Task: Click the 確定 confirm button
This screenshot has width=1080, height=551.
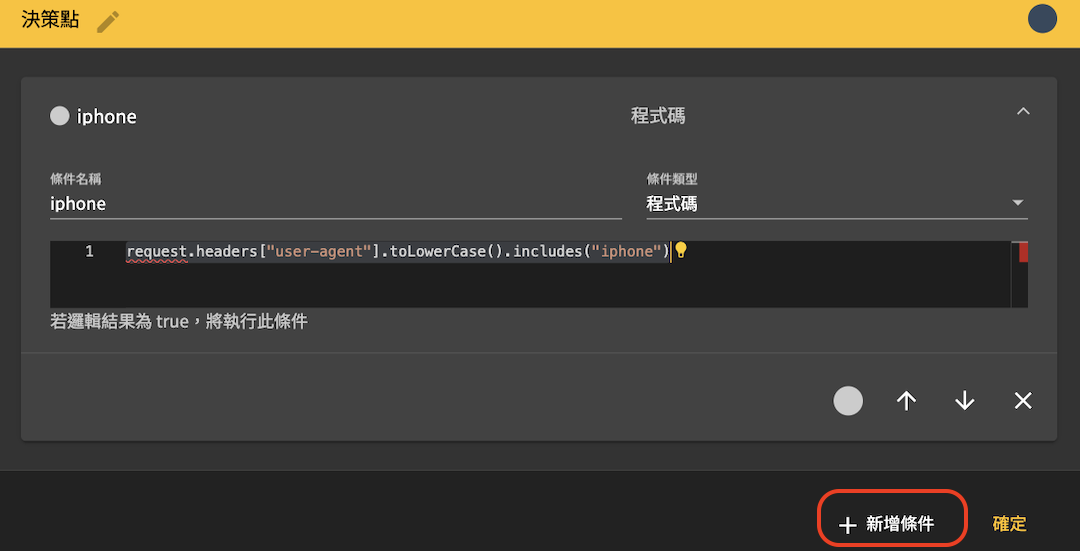Action: (x=1010, y=524)
